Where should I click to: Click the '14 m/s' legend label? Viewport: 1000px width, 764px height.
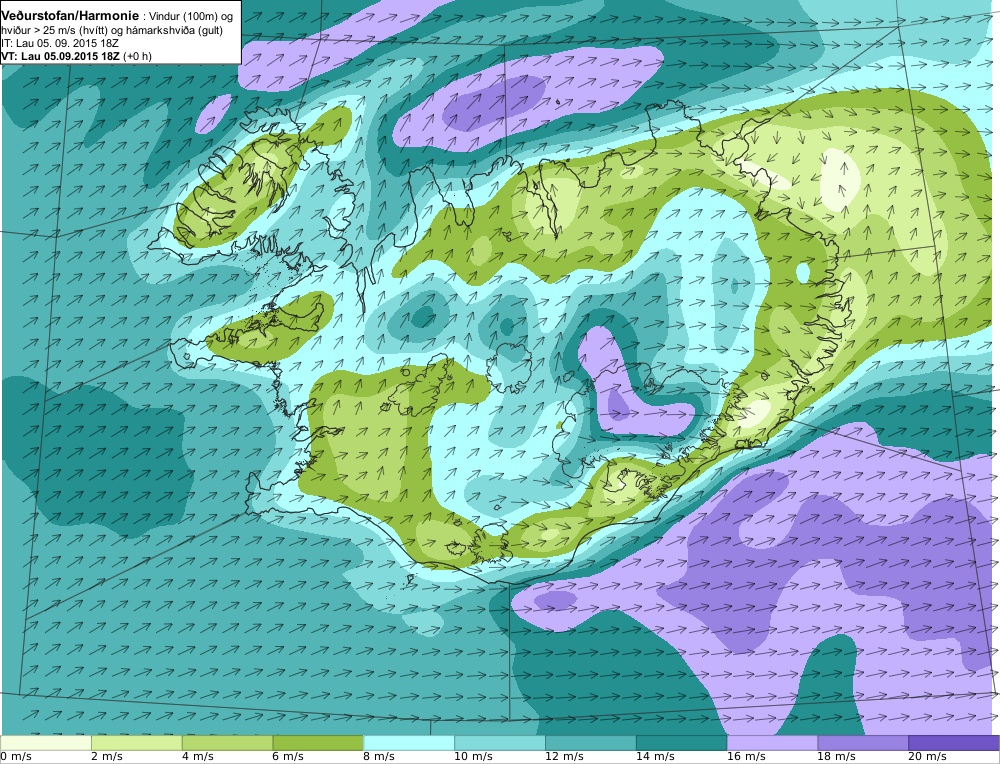pyautogui.click(x=655, y=757)
